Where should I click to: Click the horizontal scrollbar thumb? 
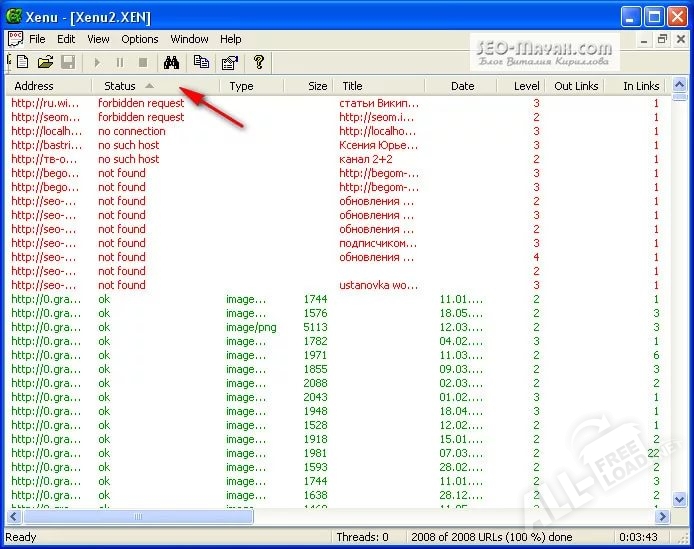138,517
